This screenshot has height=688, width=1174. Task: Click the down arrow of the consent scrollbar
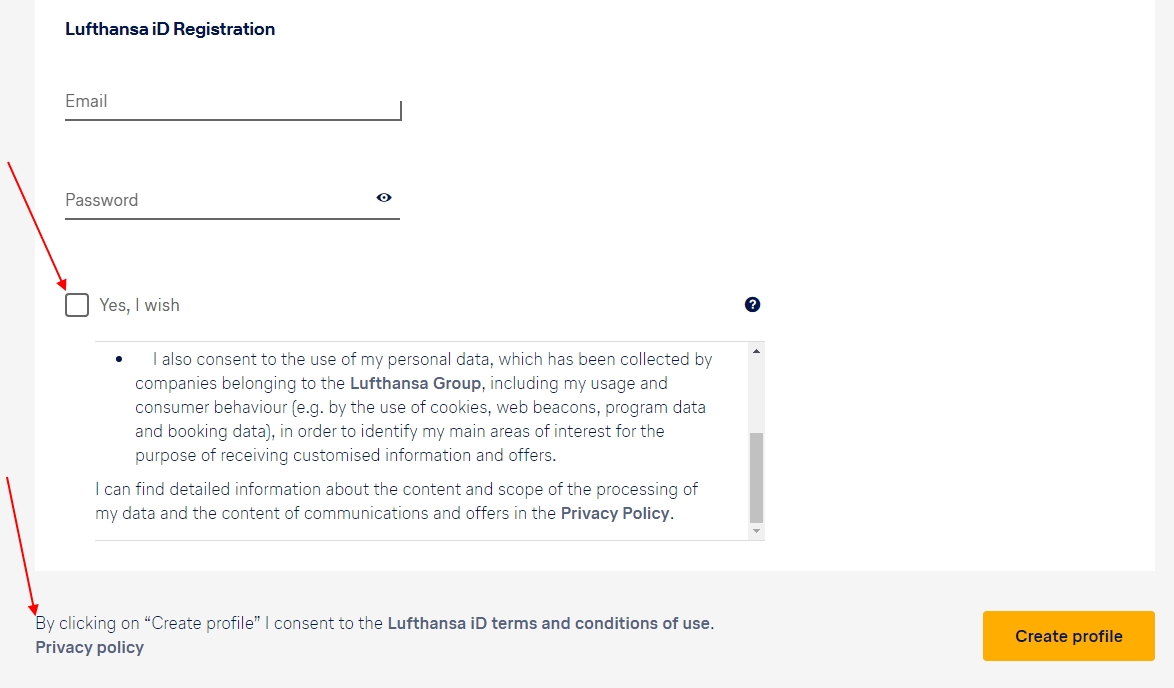(757, 531)
